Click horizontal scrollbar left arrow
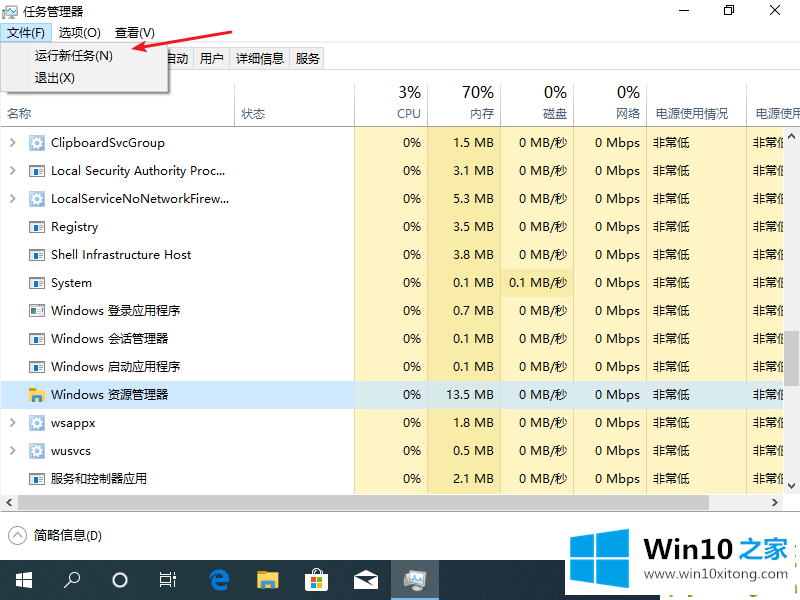Image resolution: width=800 pixels, height=600 pixels. 9,503
